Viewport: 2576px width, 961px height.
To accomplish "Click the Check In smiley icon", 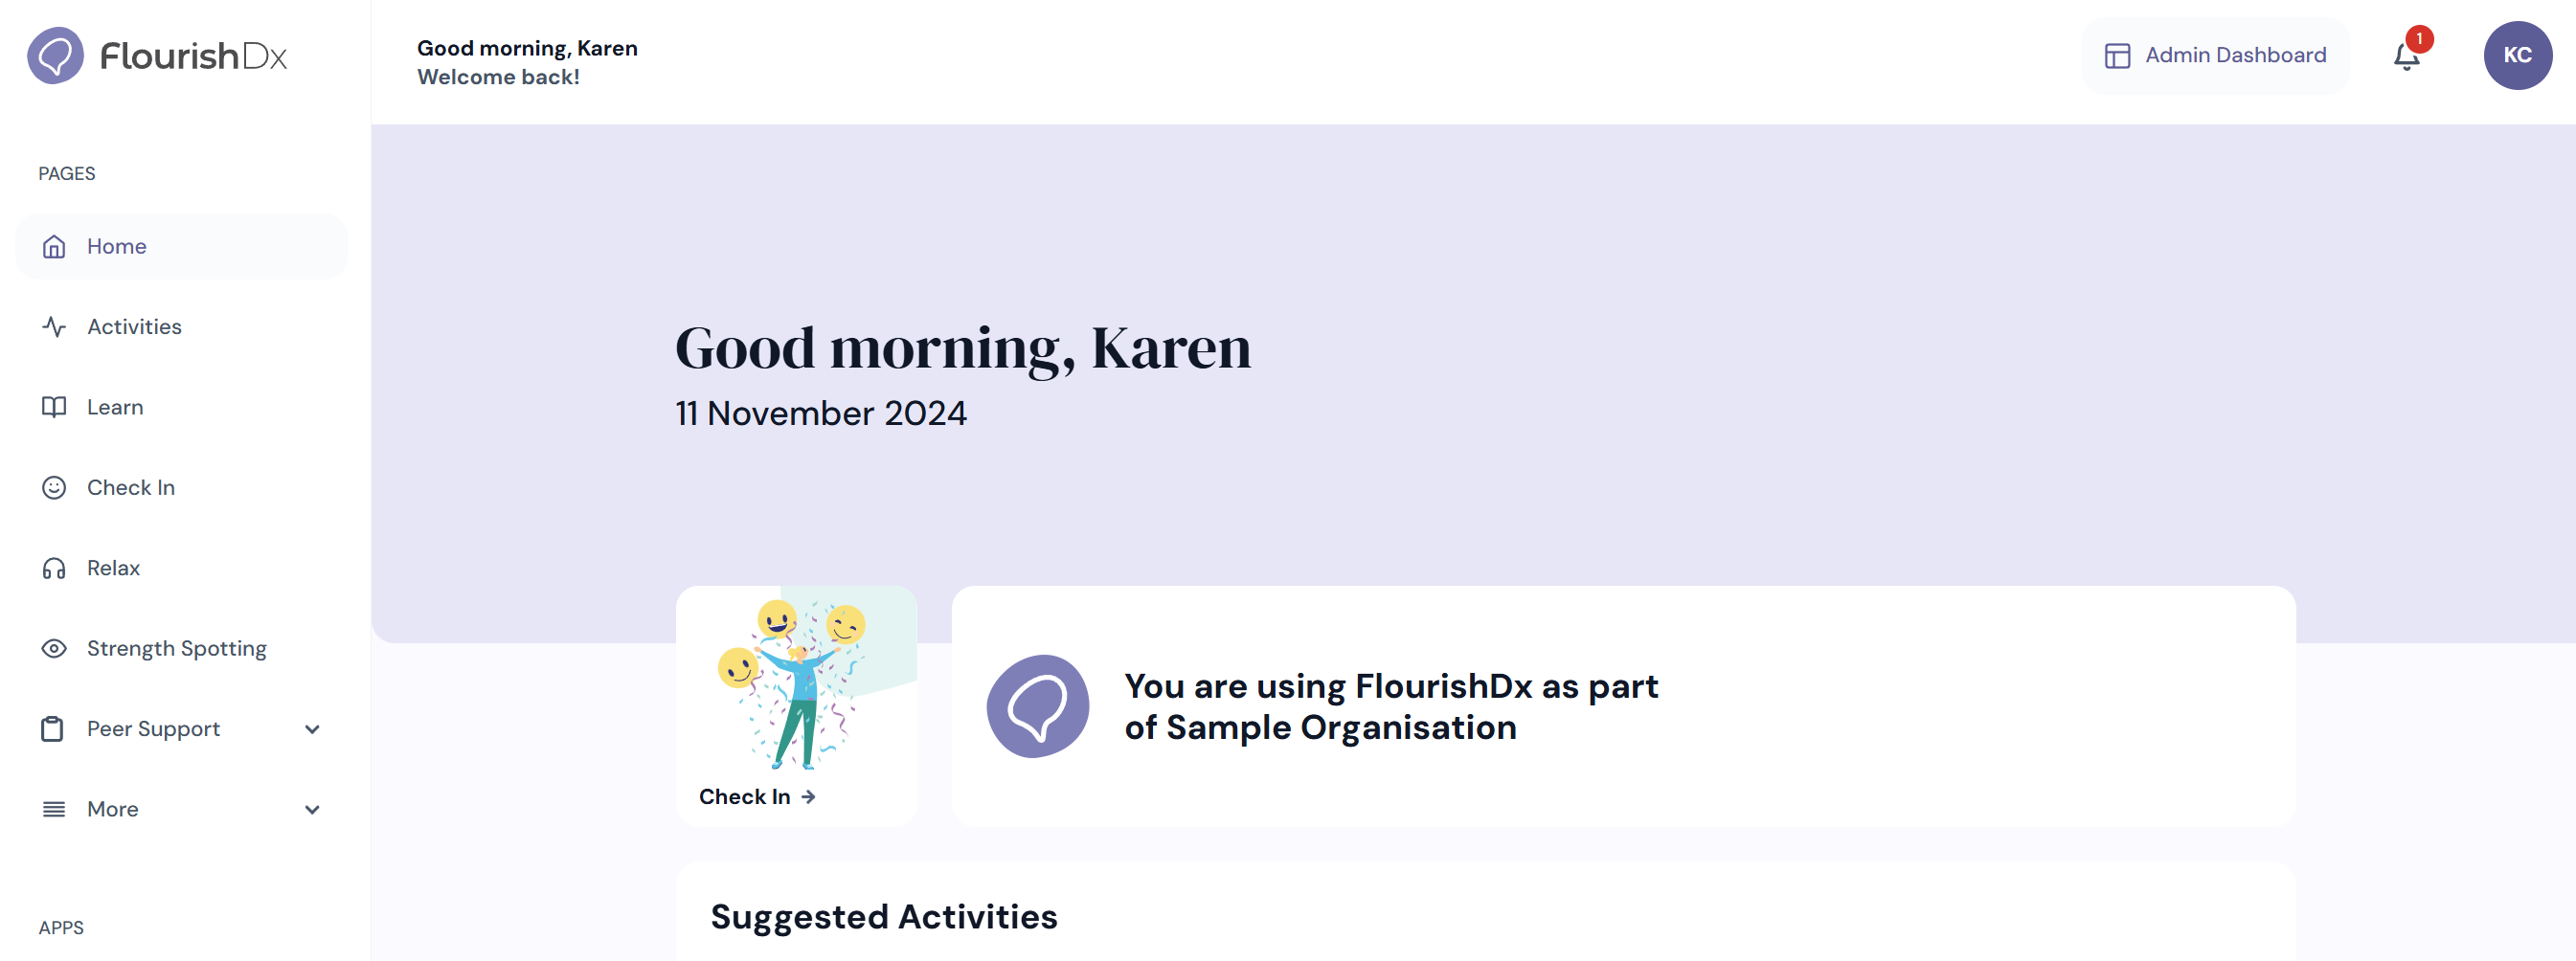I will point(54,488).
